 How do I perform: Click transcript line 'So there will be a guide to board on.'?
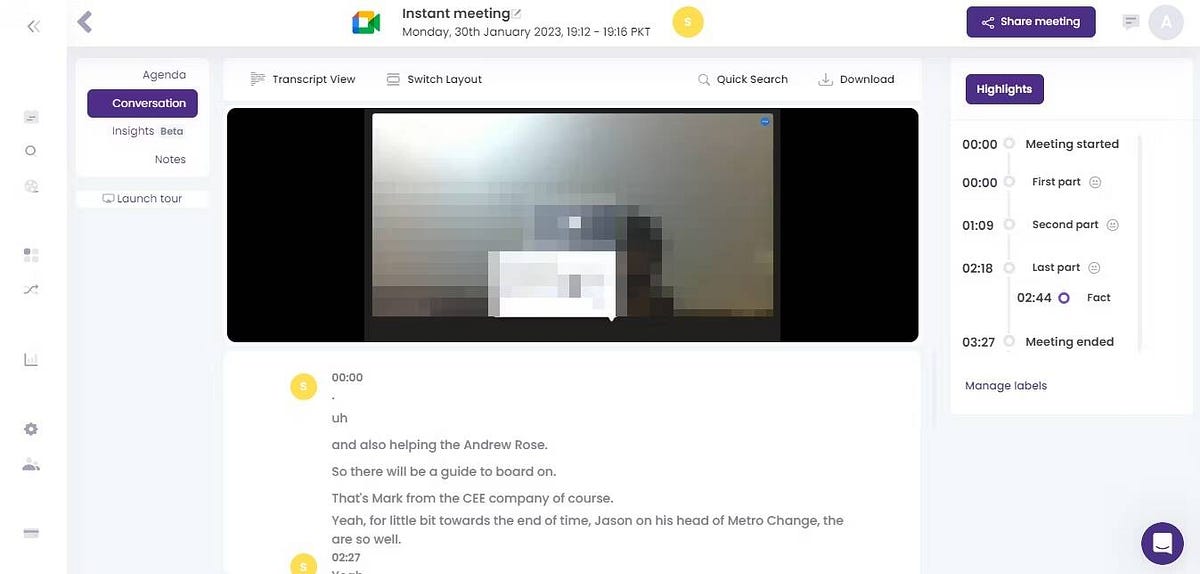(x=444, y=471)
